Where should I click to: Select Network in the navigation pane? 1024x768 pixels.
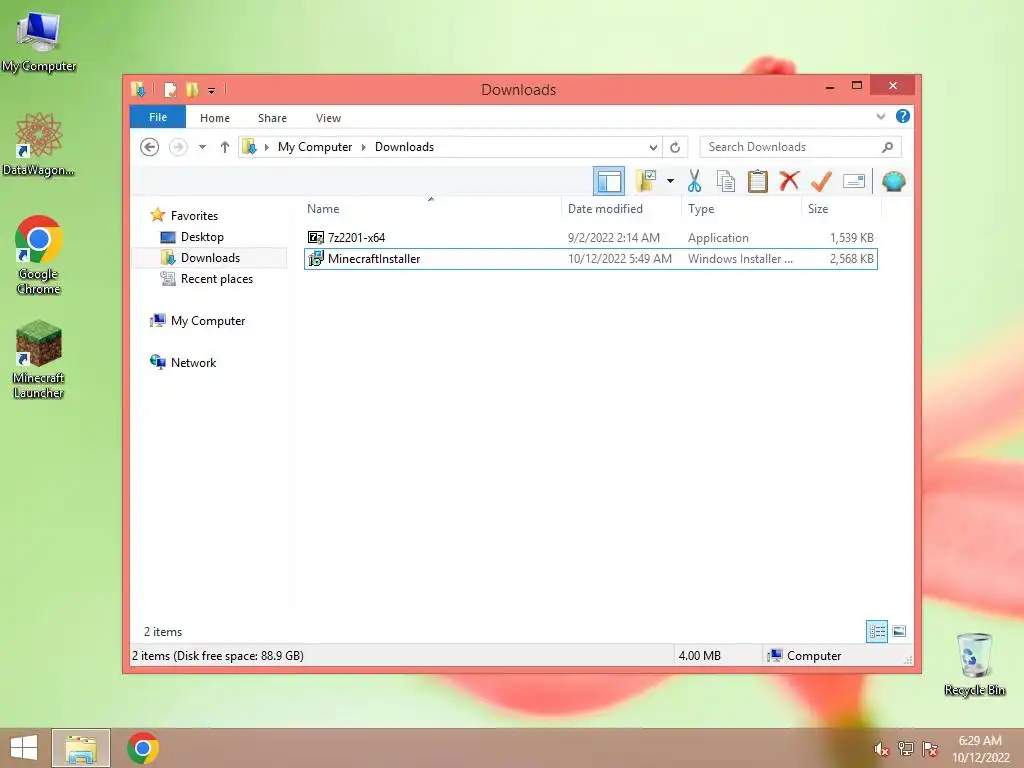point(193,362)
